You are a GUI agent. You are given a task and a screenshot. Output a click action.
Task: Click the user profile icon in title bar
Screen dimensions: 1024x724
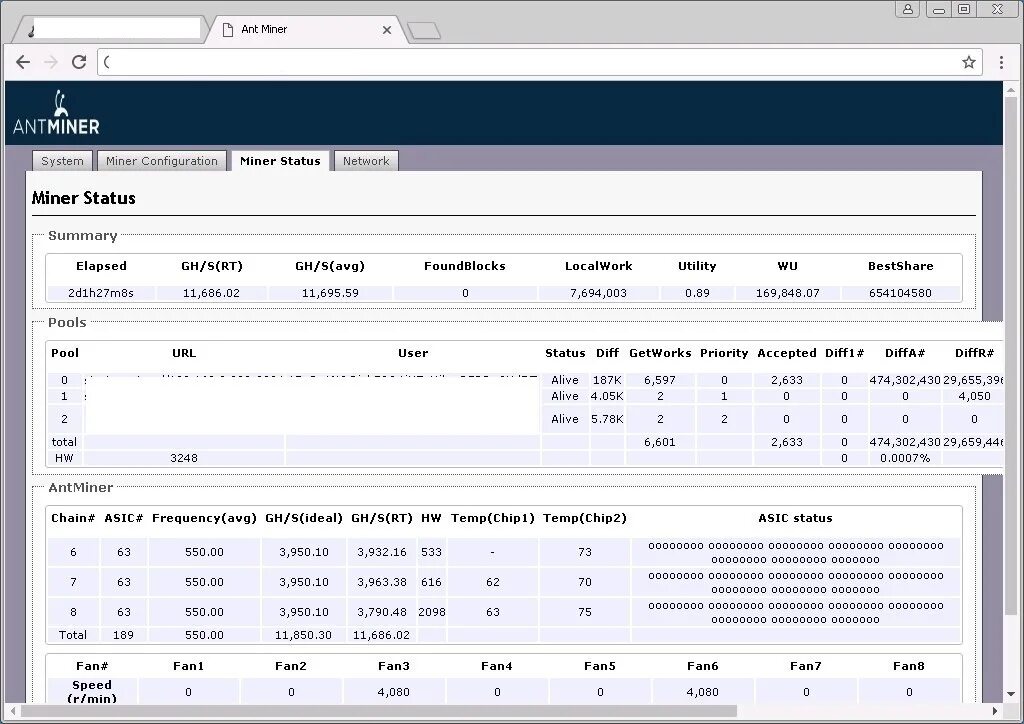click(x=908, y=9)
